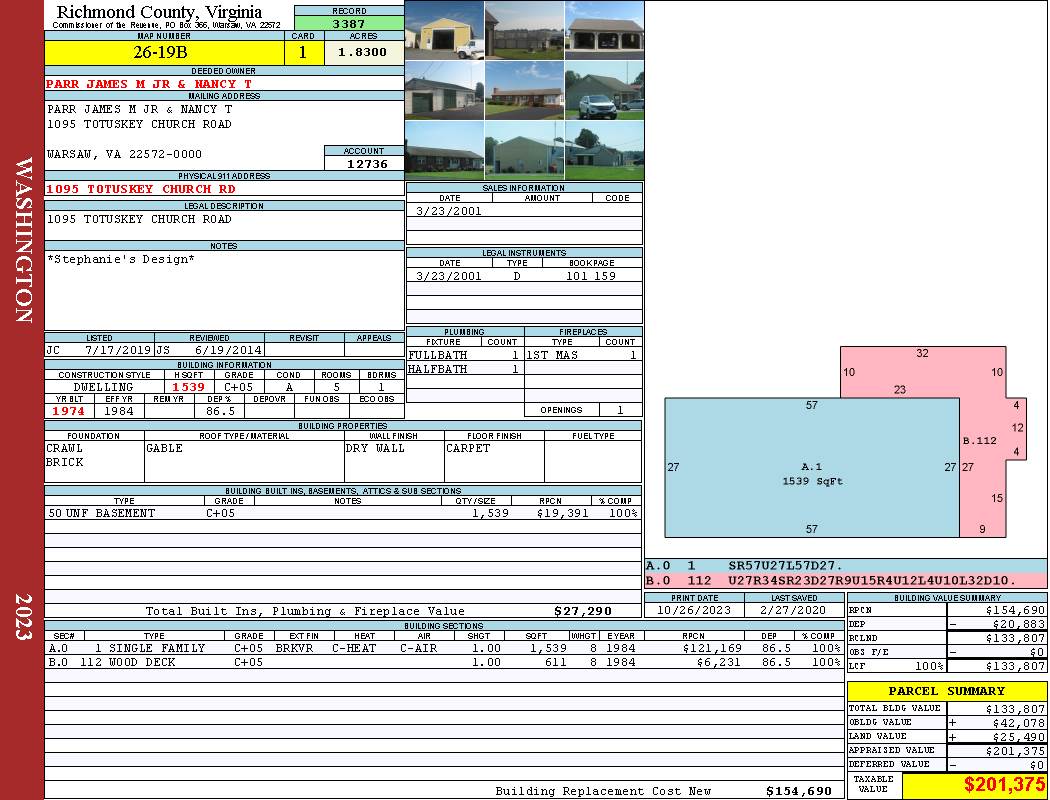Click the OBLDG VALUE $42,078
The image size is (1050, 800).
tap(1019, 723)
